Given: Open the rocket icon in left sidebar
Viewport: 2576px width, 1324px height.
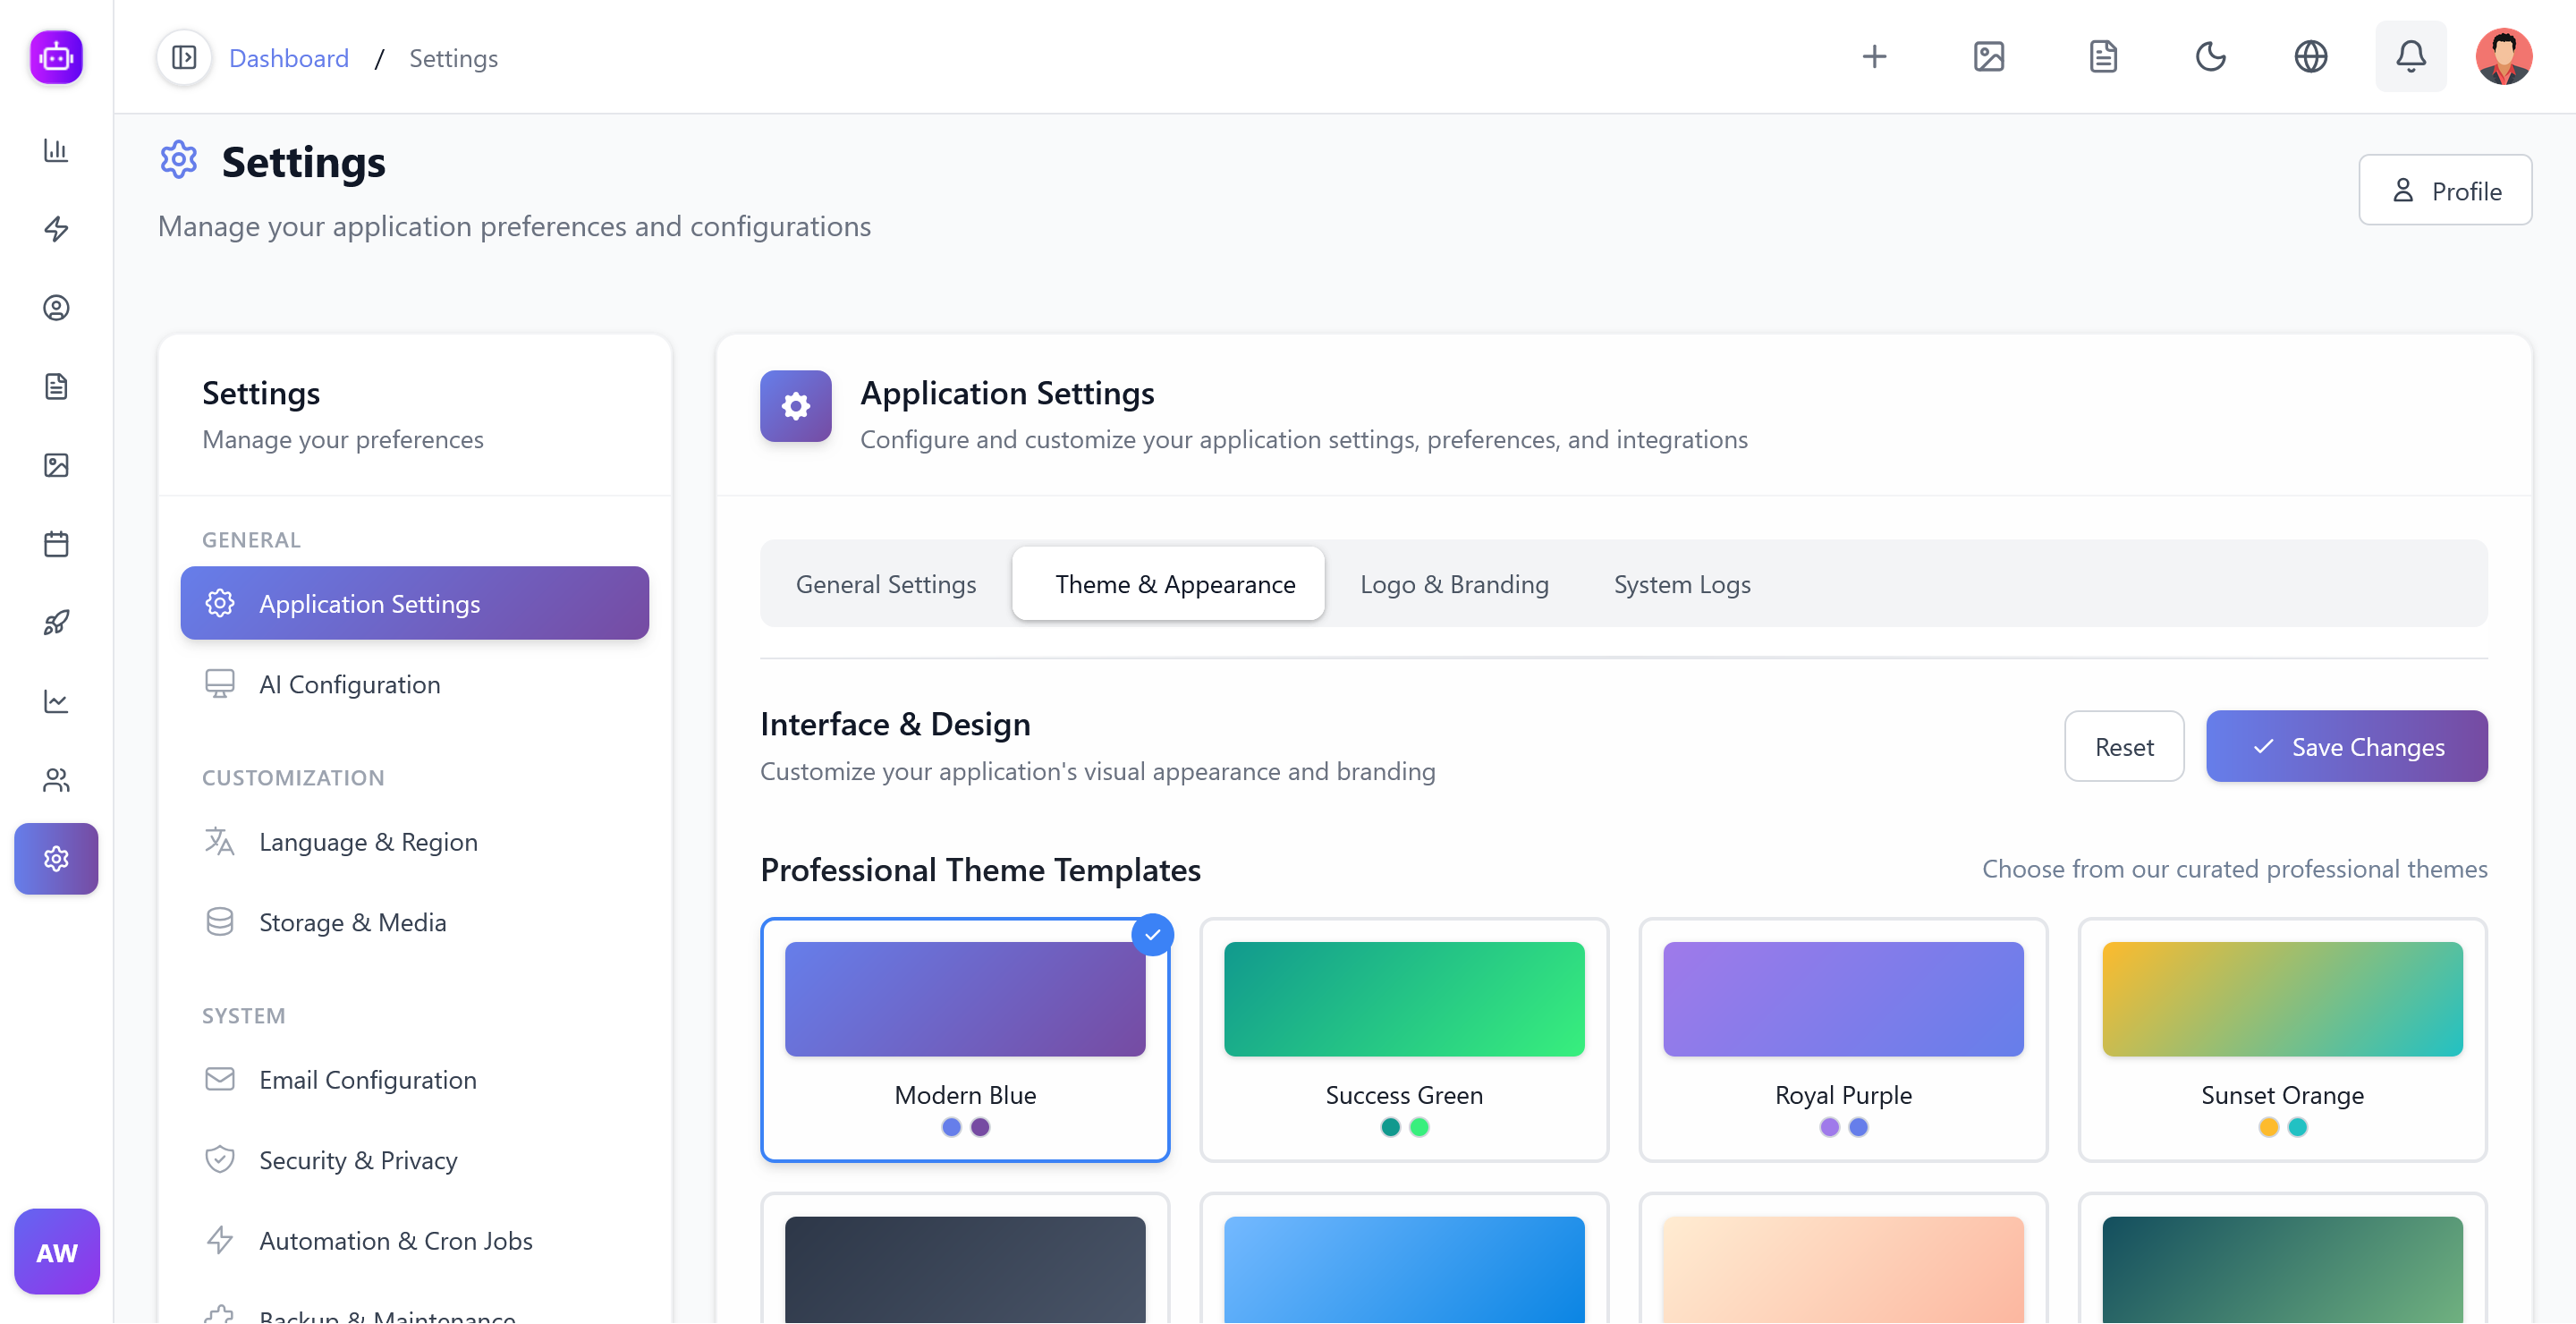Looking at the screenshot, I should [56, 622].
